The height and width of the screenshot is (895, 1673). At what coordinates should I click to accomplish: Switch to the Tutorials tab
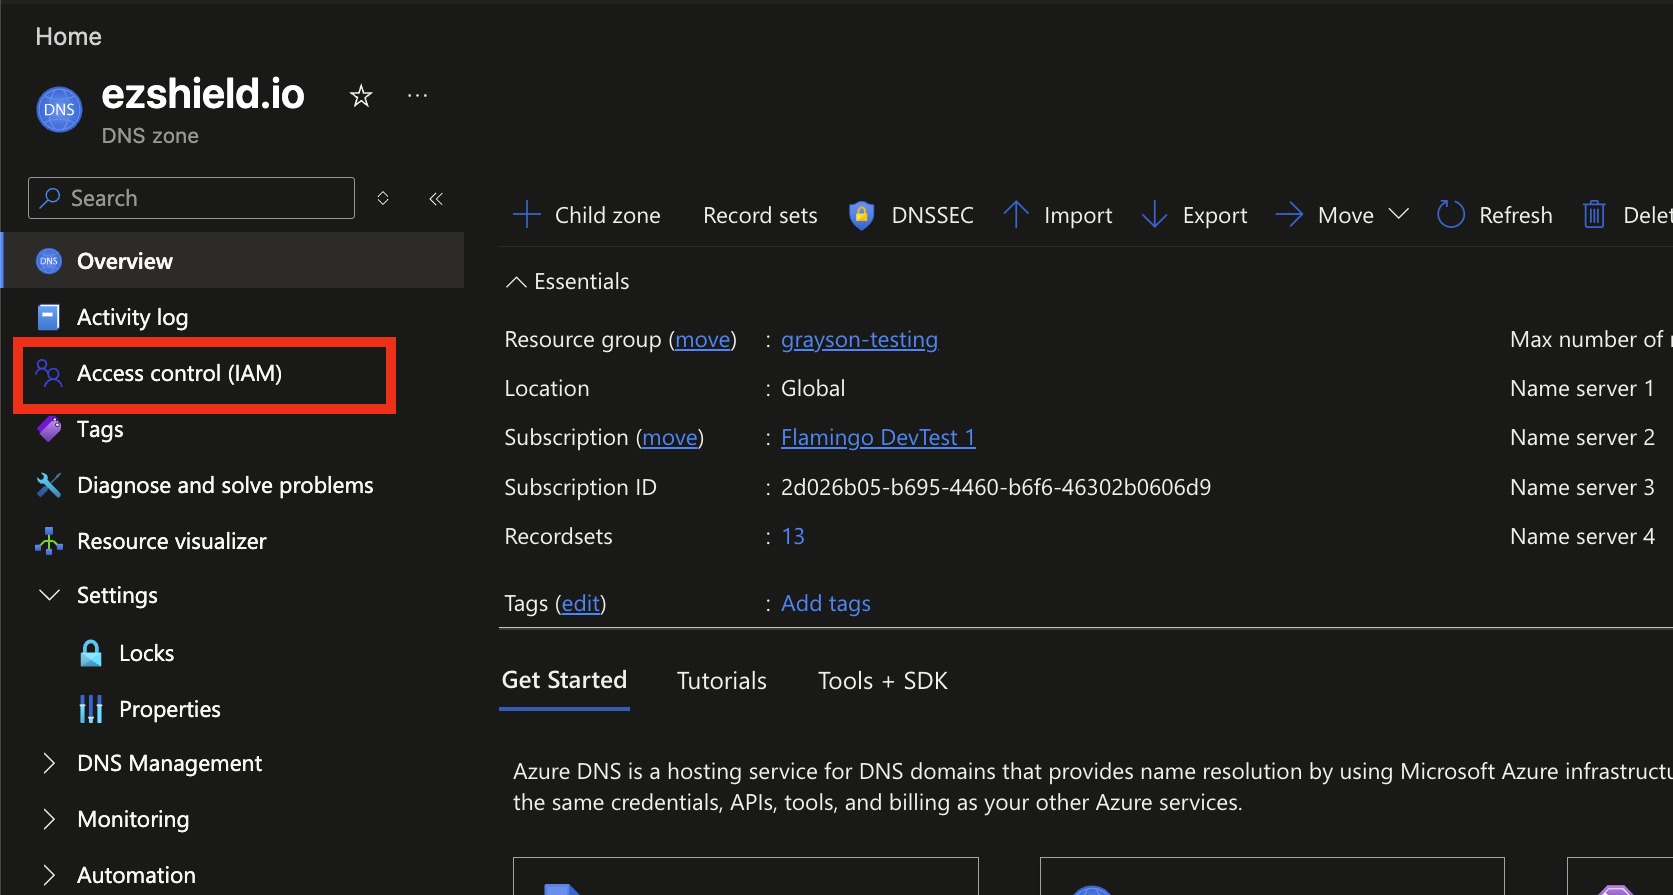[x=721, y=681]
